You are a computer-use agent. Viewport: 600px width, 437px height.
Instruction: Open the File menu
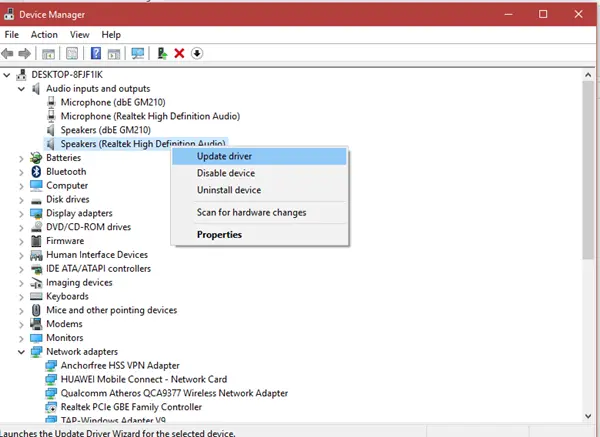11,35
